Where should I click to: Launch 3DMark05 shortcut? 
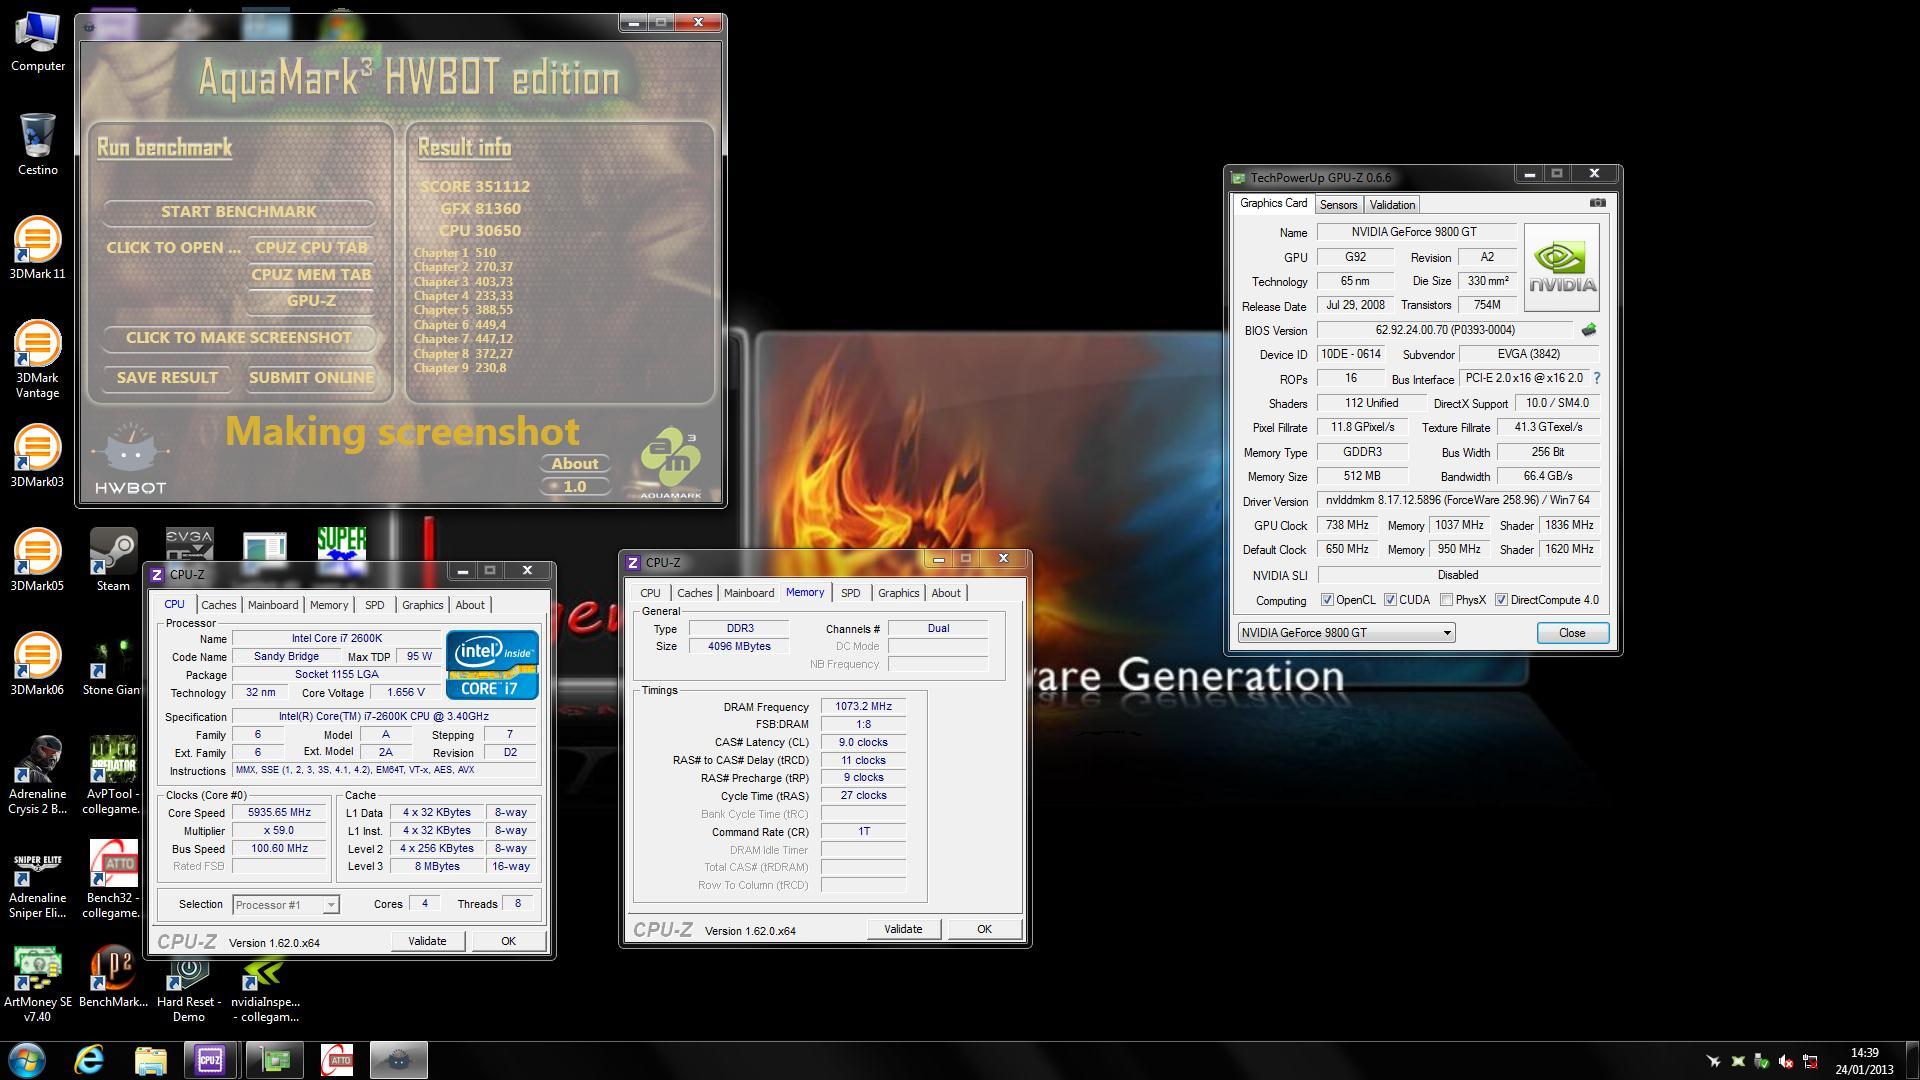click(x=38, y=561)
